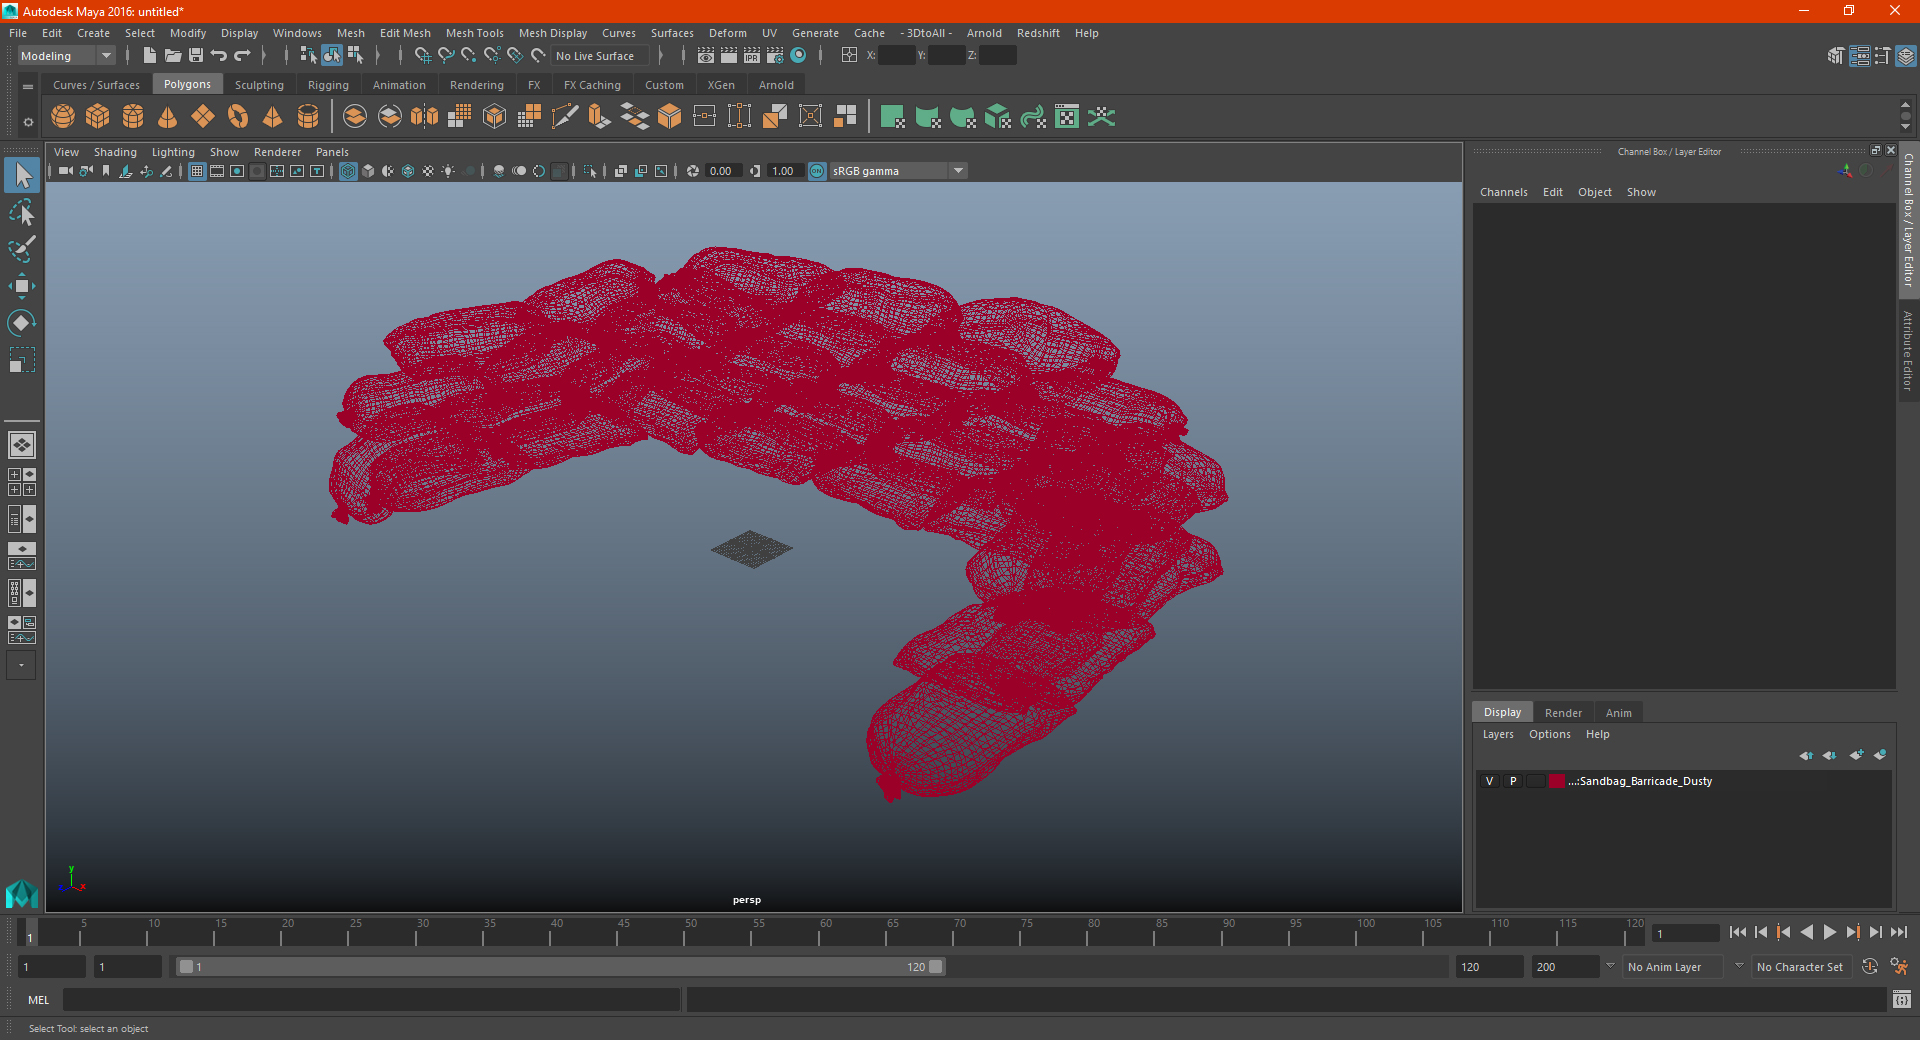Click the current frame input field
Screen dimensions: 1920x1040
1686,933
